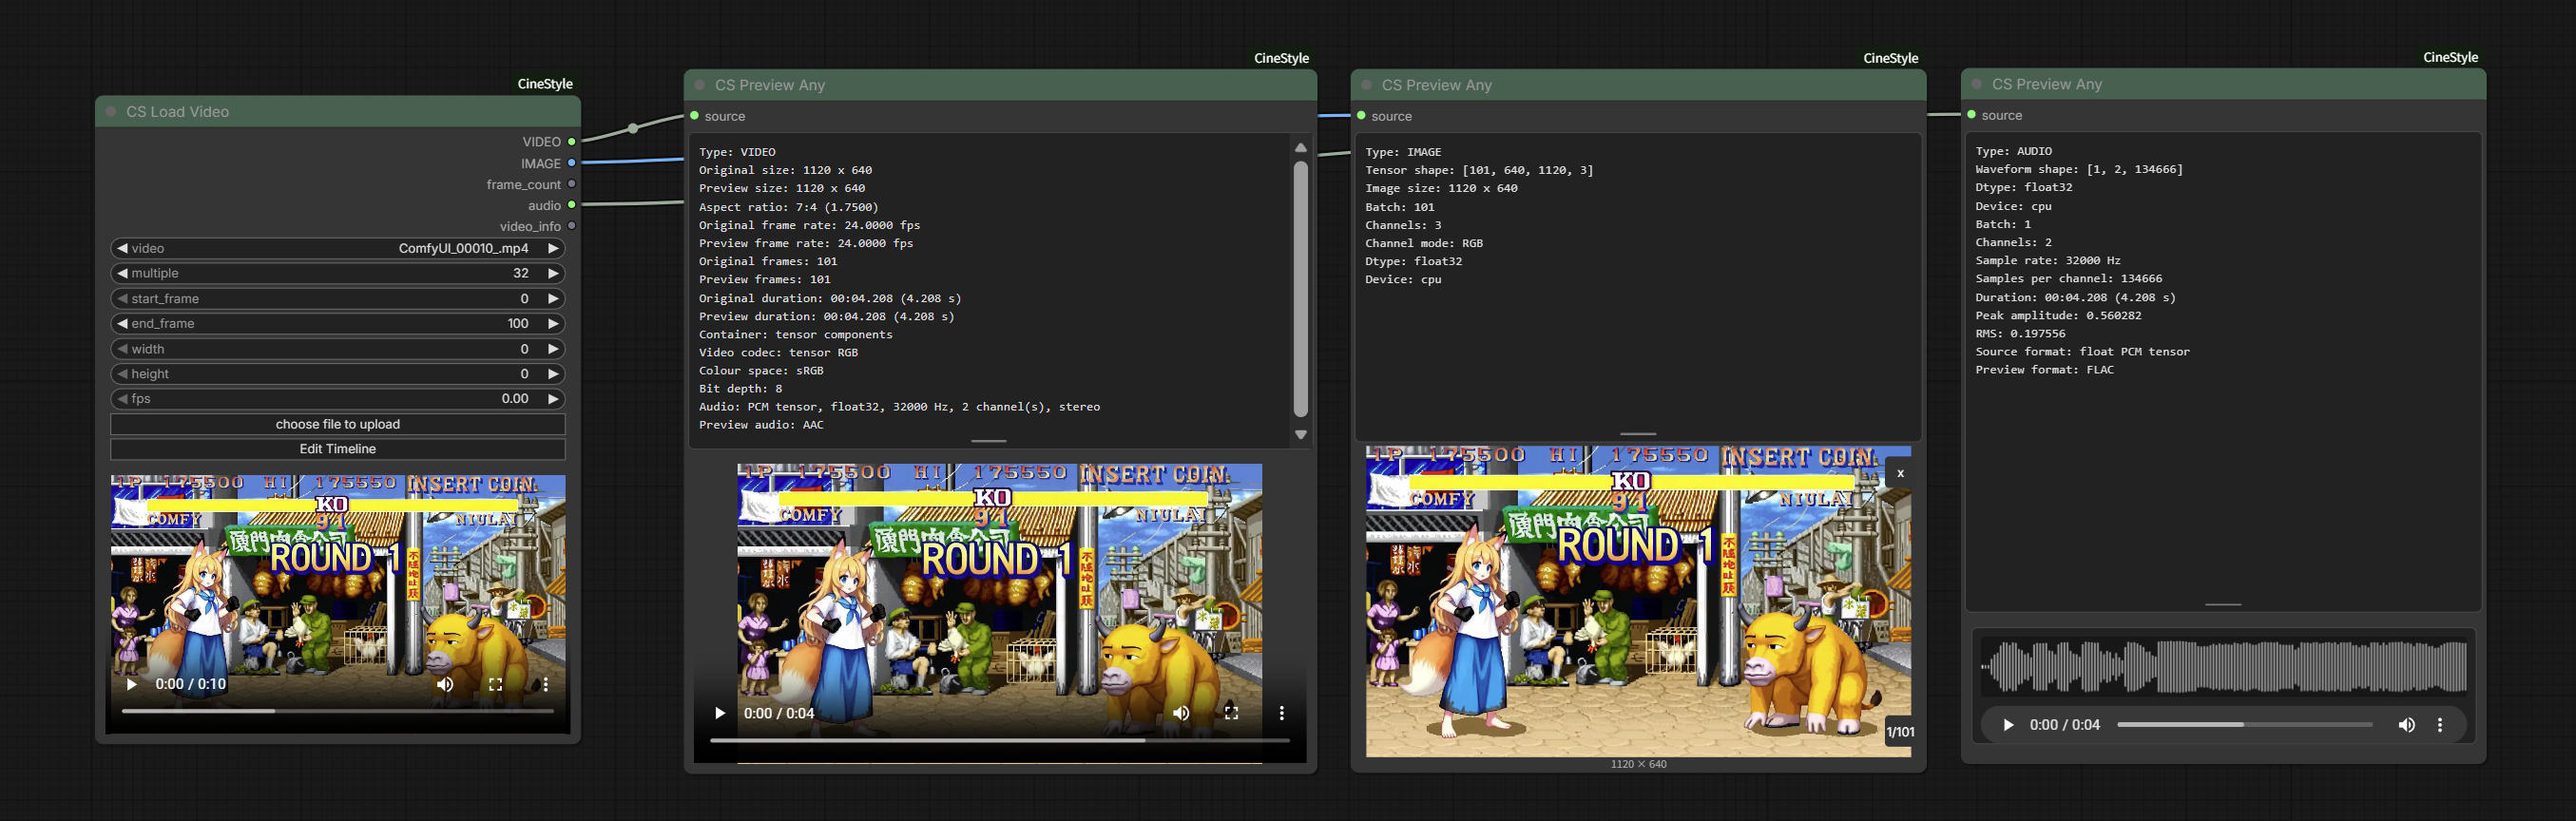This screenshot has width=2576, height=821.
Task: Select the audio output socket
Action: tap(572, 205)
